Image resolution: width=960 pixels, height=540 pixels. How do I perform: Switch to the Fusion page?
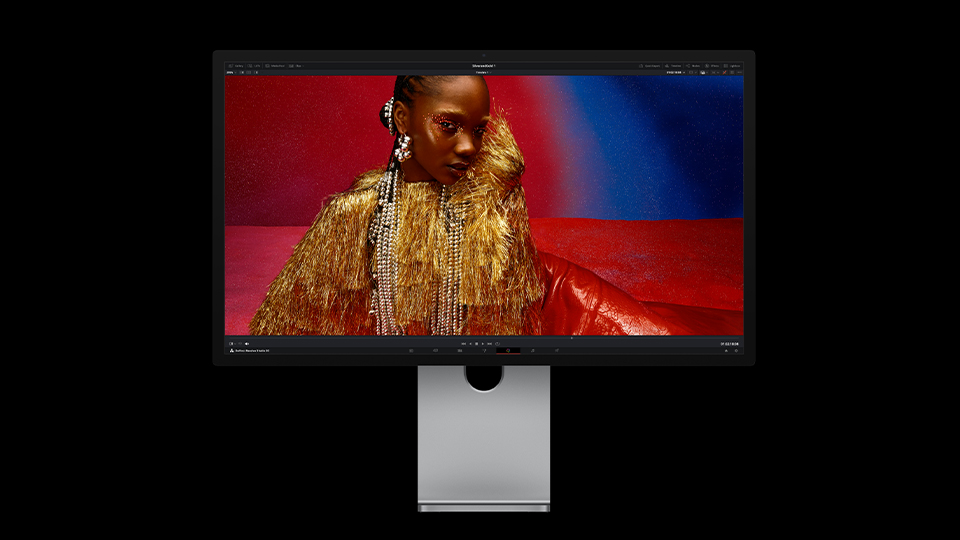(484, 351)
